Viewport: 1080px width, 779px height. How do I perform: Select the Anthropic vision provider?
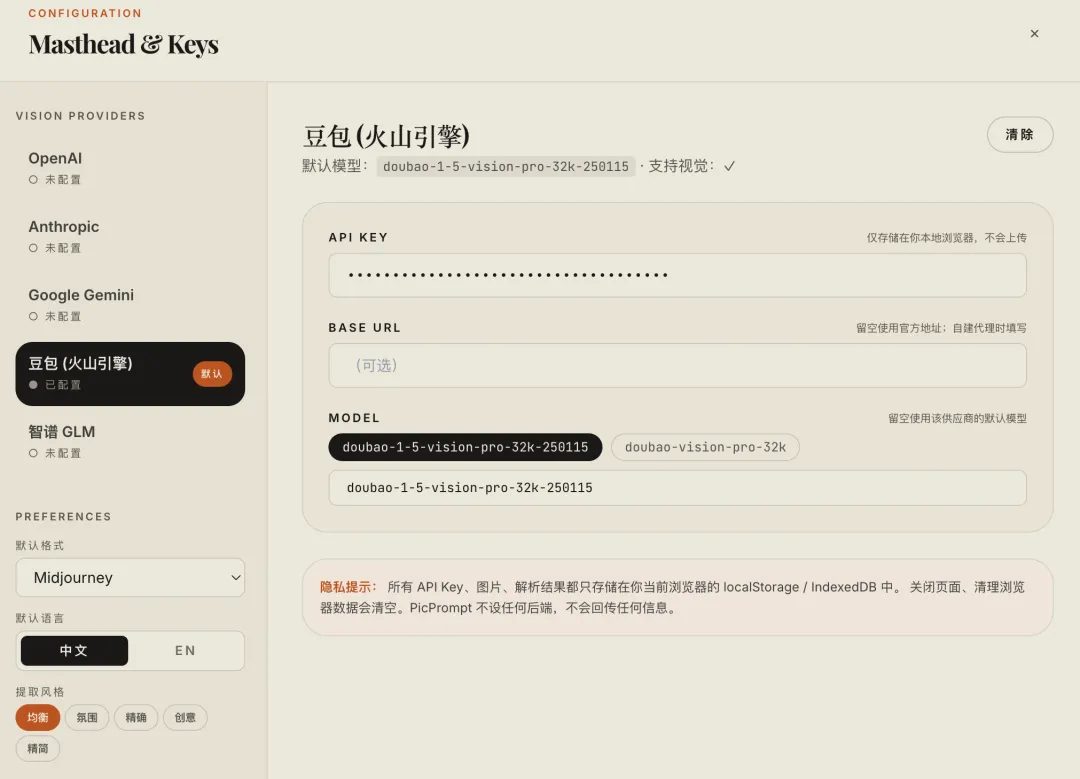(x=130, y=237)
